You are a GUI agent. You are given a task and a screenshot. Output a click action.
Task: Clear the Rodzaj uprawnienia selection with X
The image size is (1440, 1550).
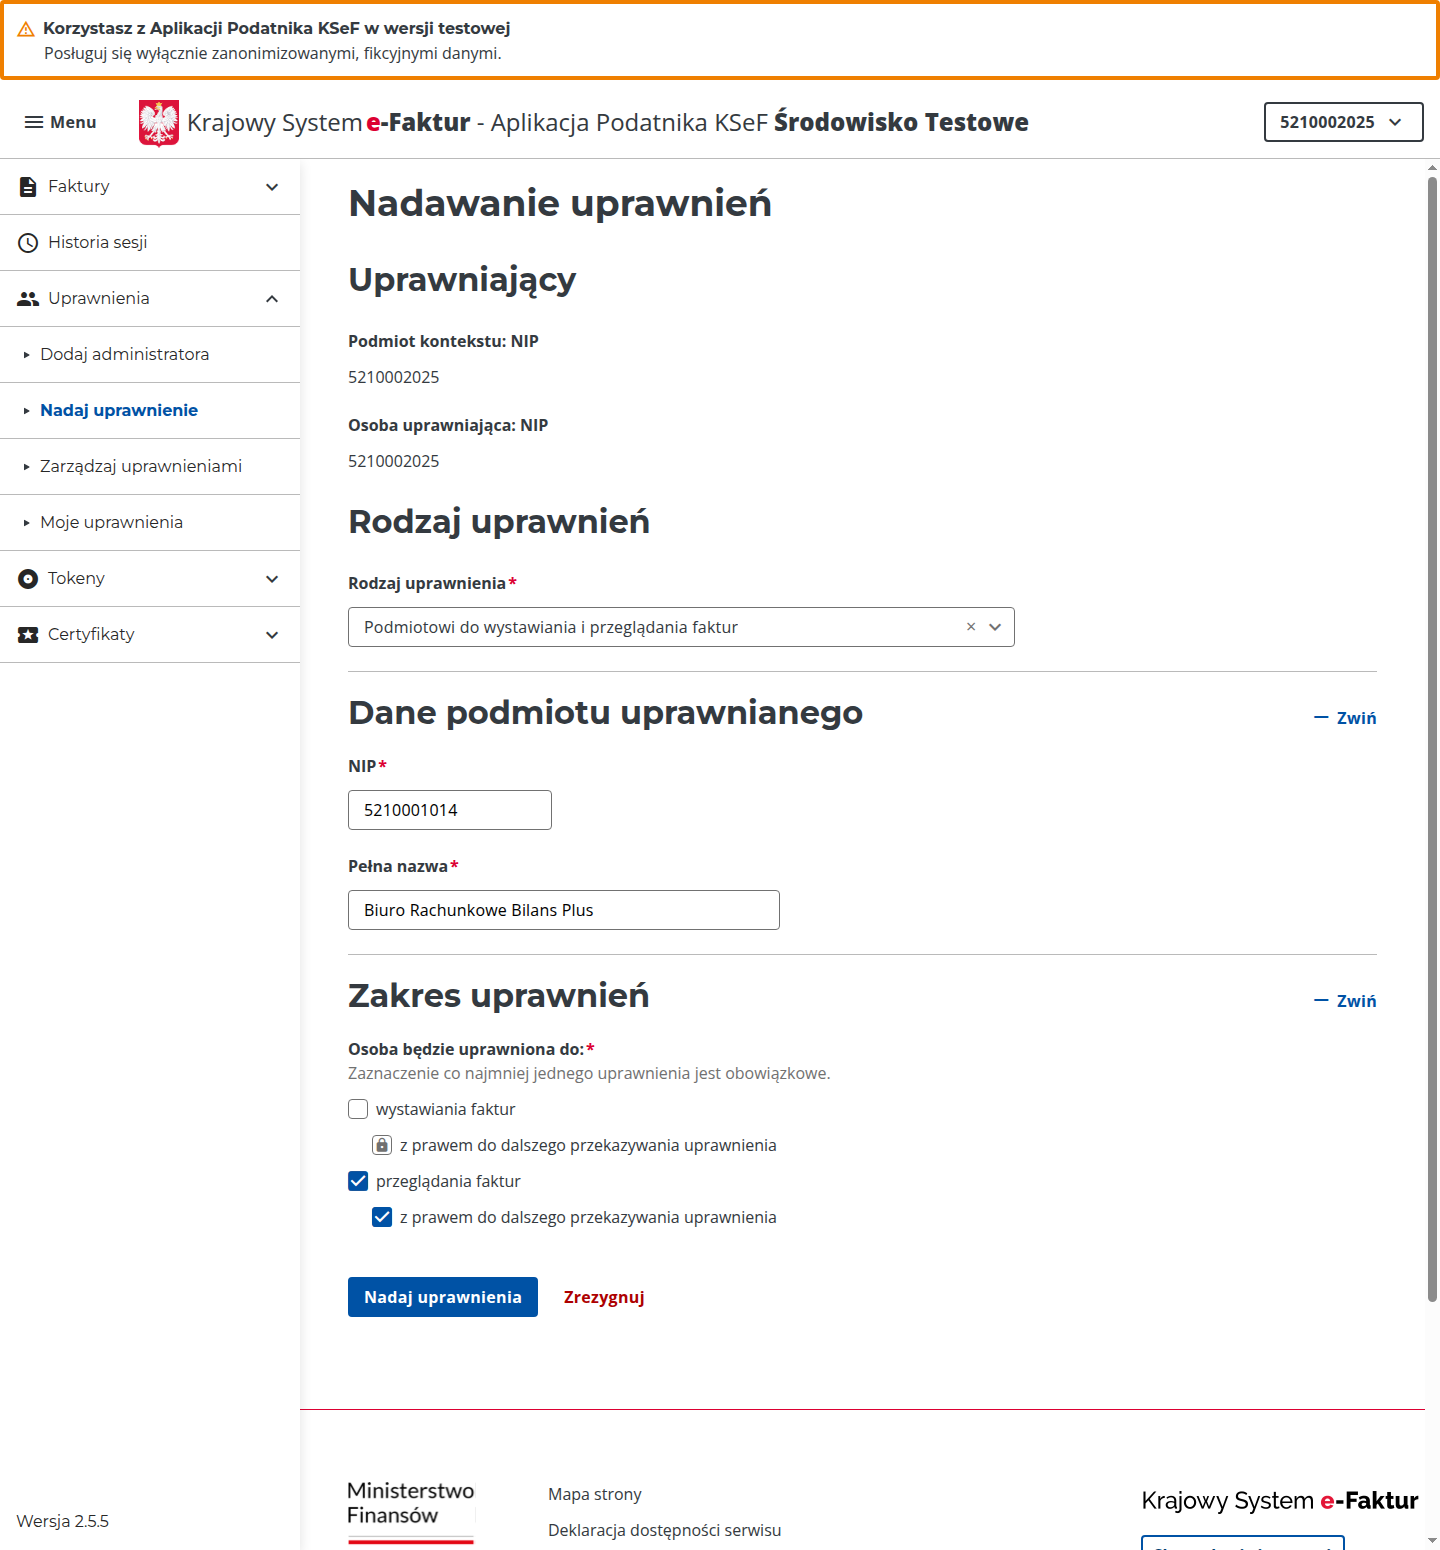[x=971, y=627]
